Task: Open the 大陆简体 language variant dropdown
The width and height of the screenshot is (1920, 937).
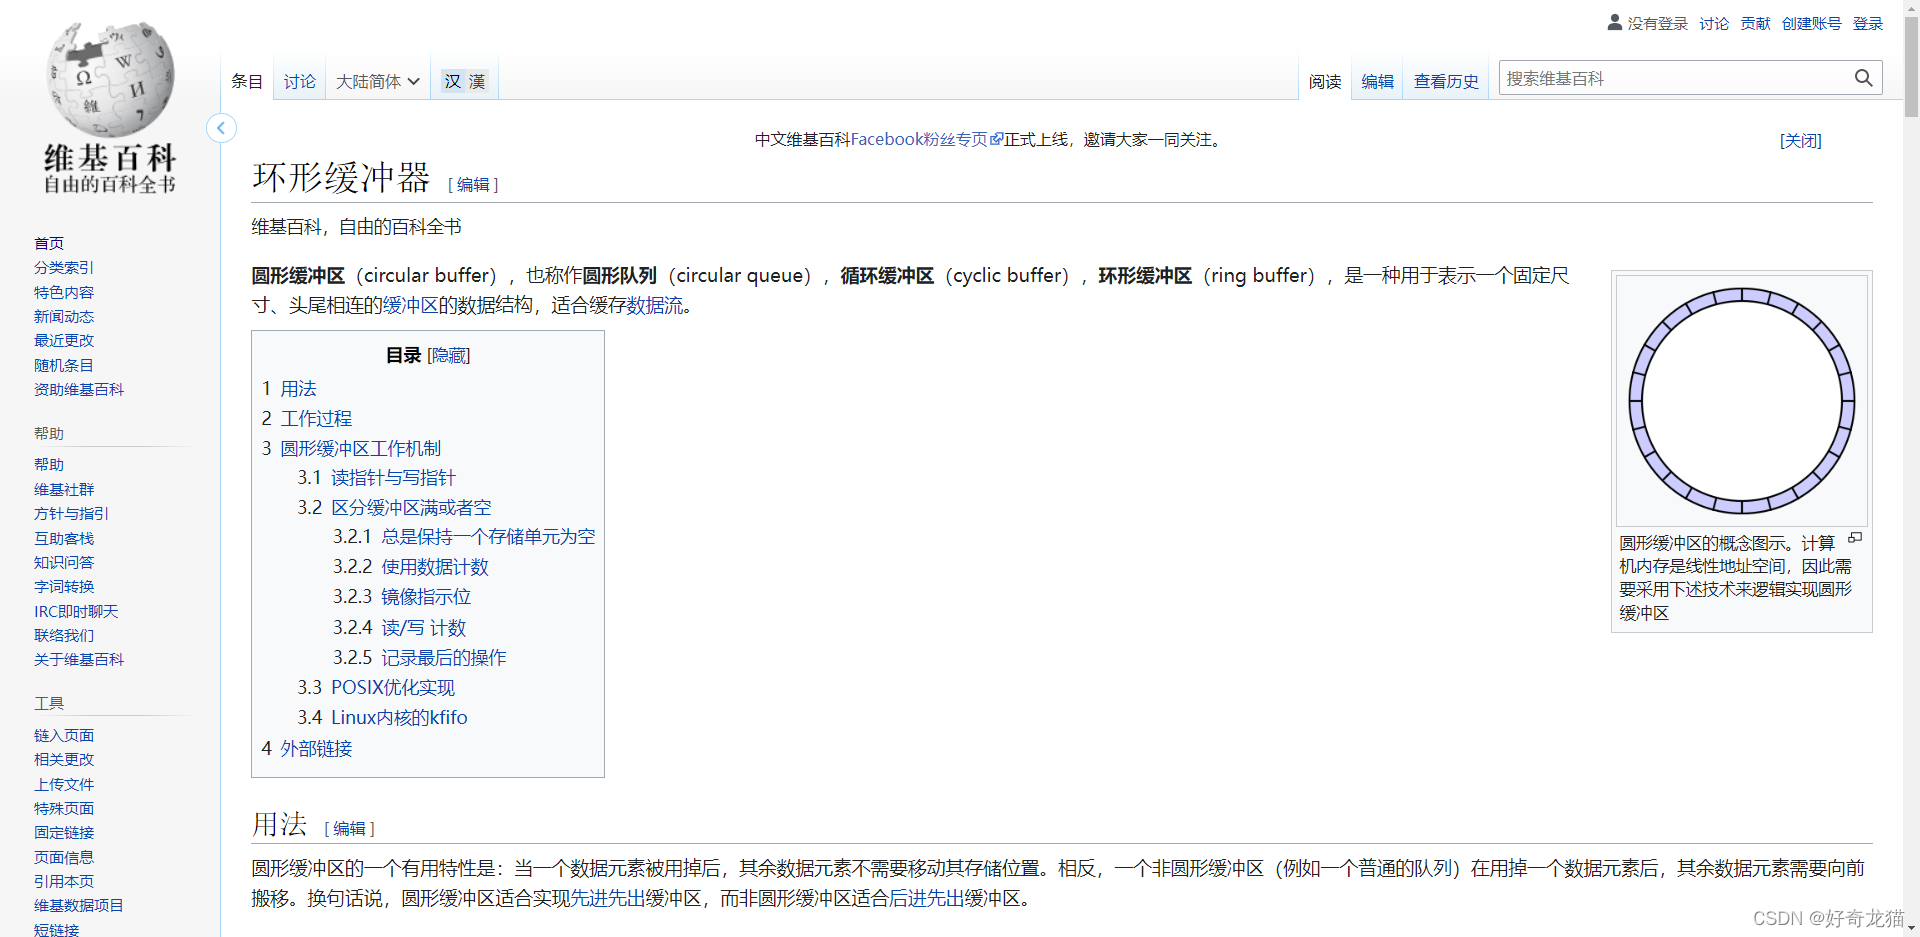Action: tap(378, 81)
